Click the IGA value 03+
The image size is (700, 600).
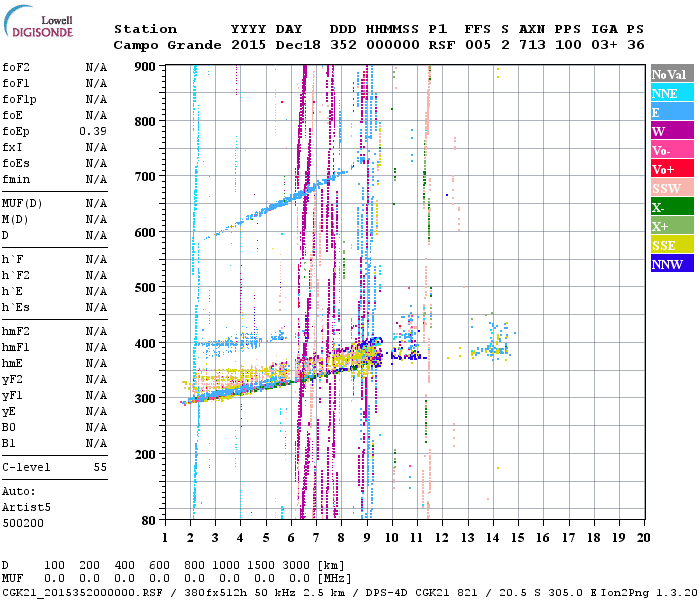coord(604,45)
